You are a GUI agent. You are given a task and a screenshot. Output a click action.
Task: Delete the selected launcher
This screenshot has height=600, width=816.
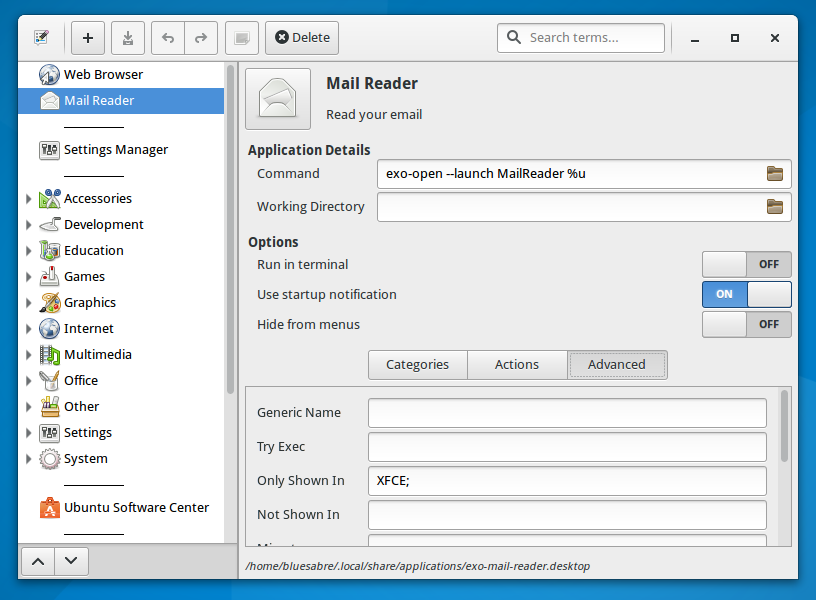(301, 37)
